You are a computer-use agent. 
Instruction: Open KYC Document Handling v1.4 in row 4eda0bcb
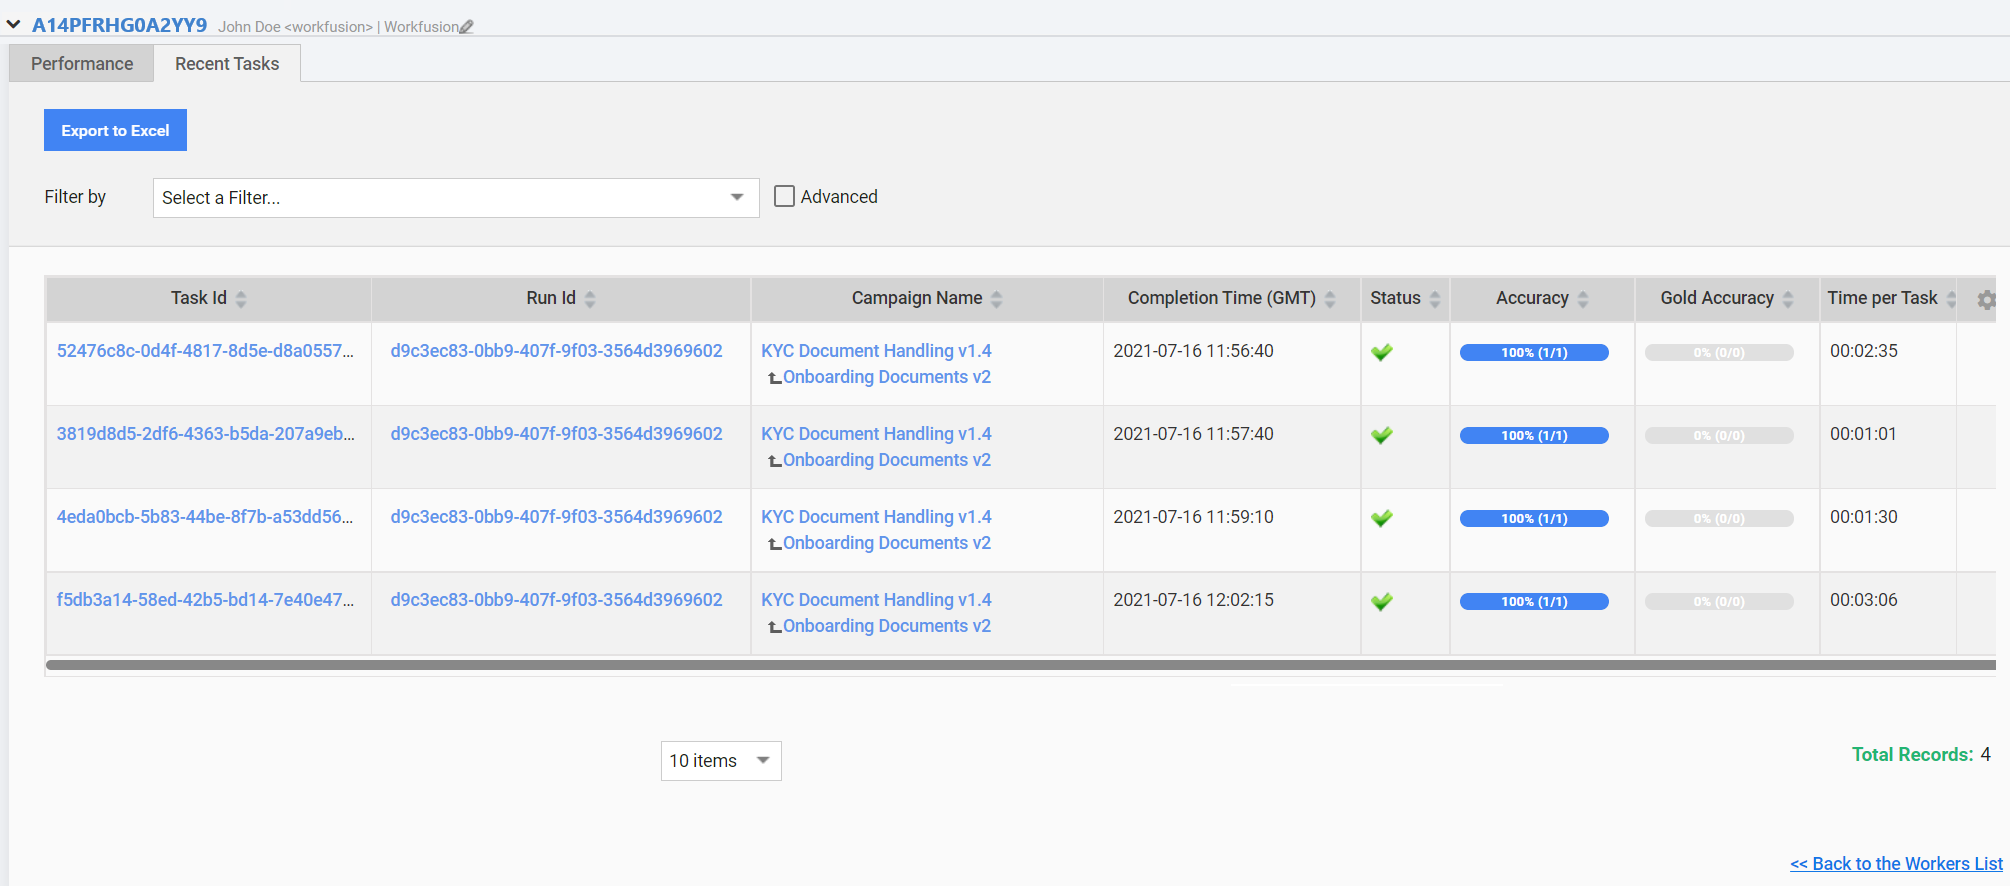click(x=876, y=517)
